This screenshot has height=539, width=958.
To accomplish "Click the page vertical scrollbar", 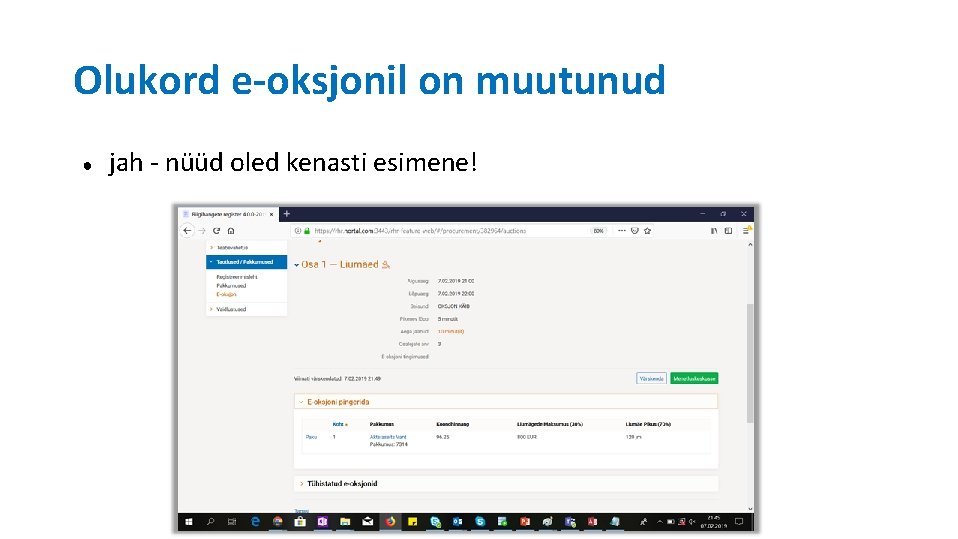I will point(750,363).
